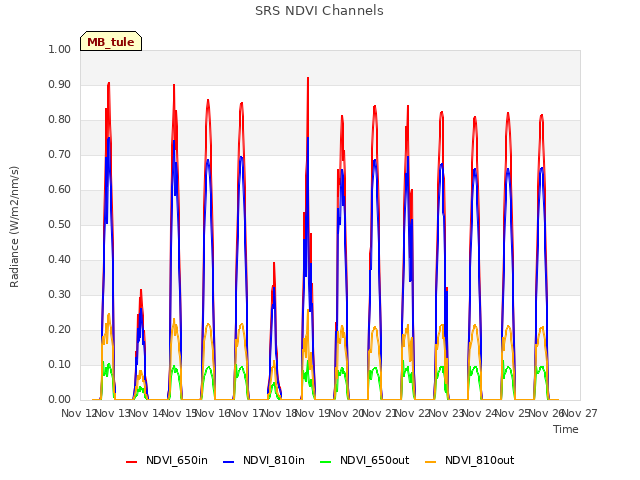The height and width of the screenshot is (480, 640).
Task: Click the Nov 12 x-axis date label
Action: (78, 413)
